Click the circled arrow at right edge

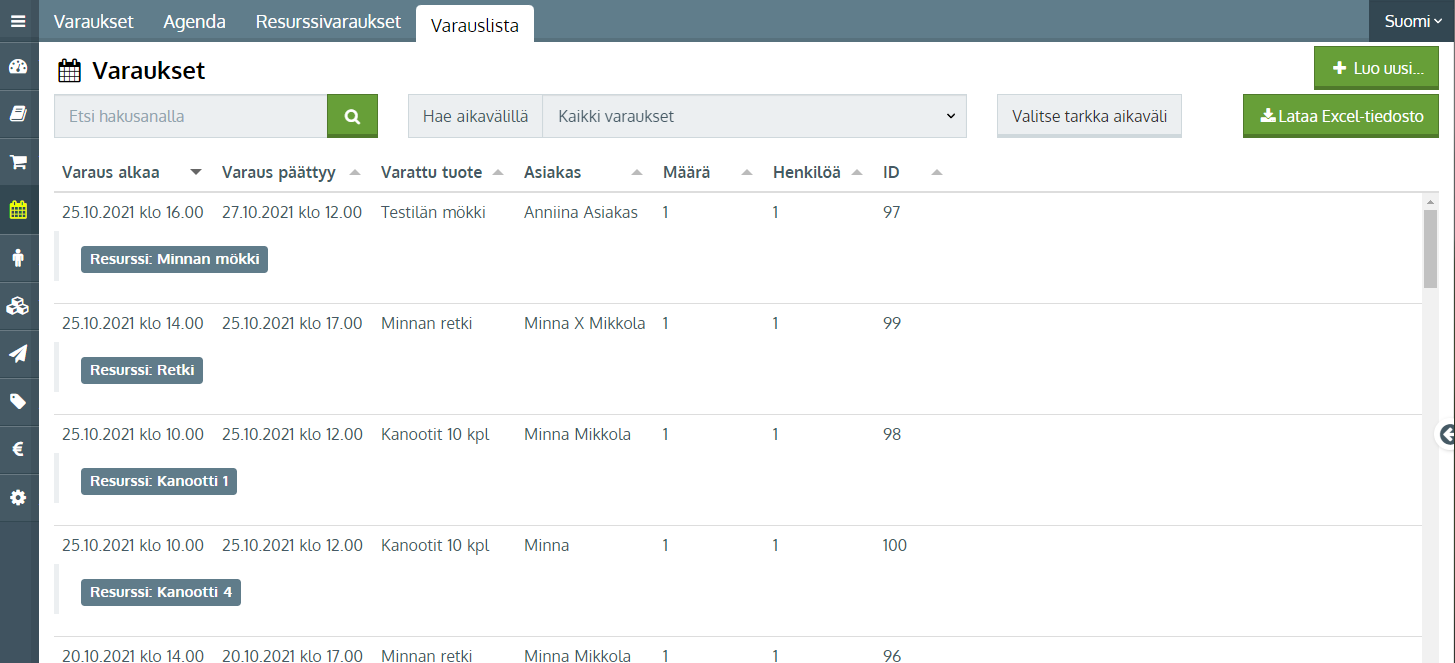(1446, 434)
